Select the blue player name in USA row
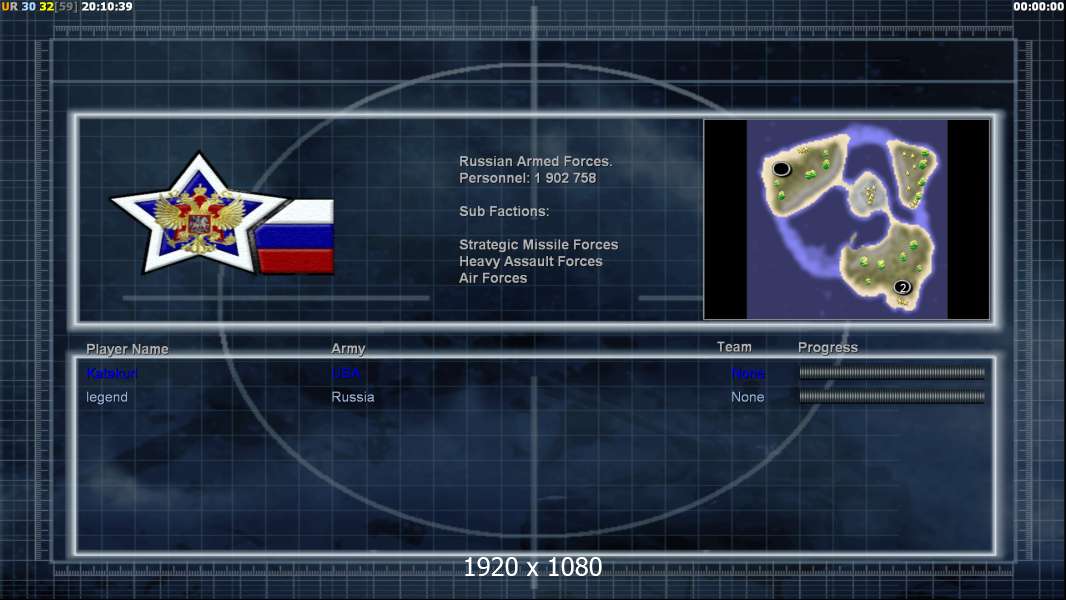This screenshot has height=600, width=1066. click(112, 373)
